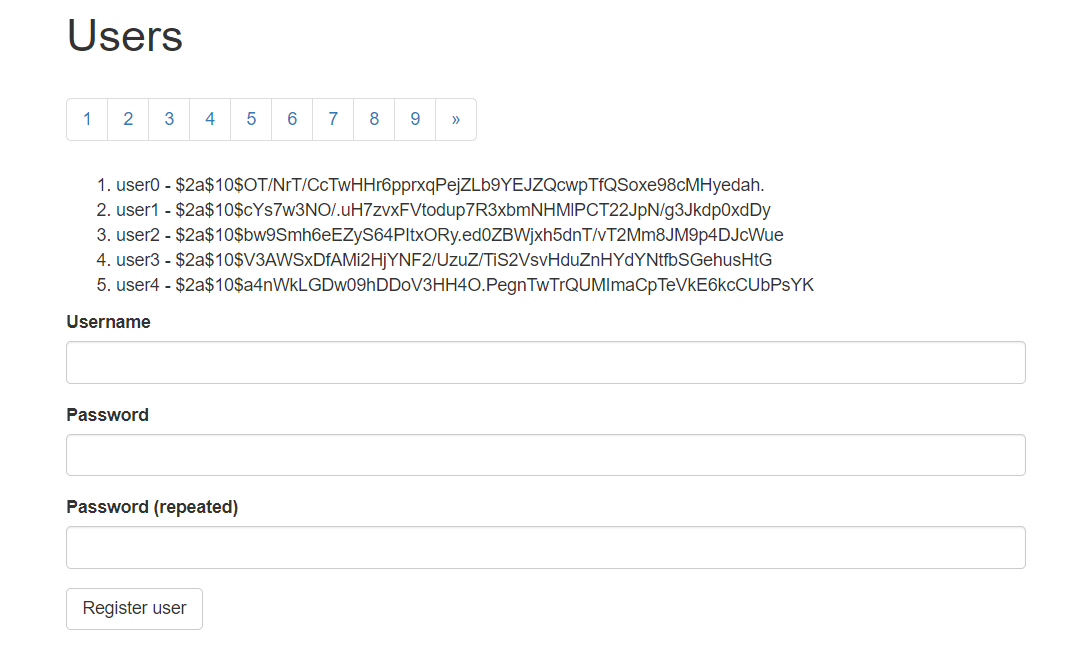This screenshot has width=1071, height=661.
Task: Open page 7 of the list
Action: [333, 119]
